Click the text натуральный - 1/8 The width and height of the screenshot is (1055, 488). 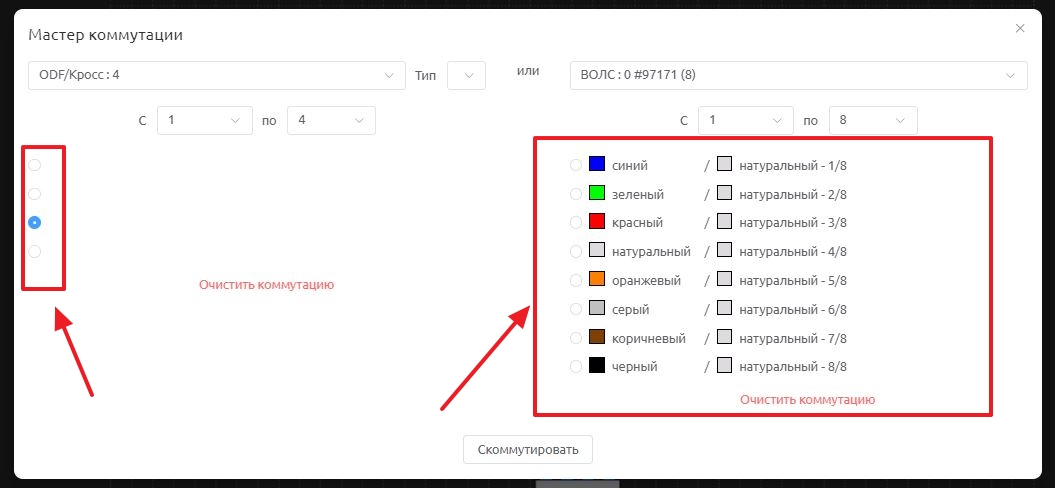pos(793,166)
